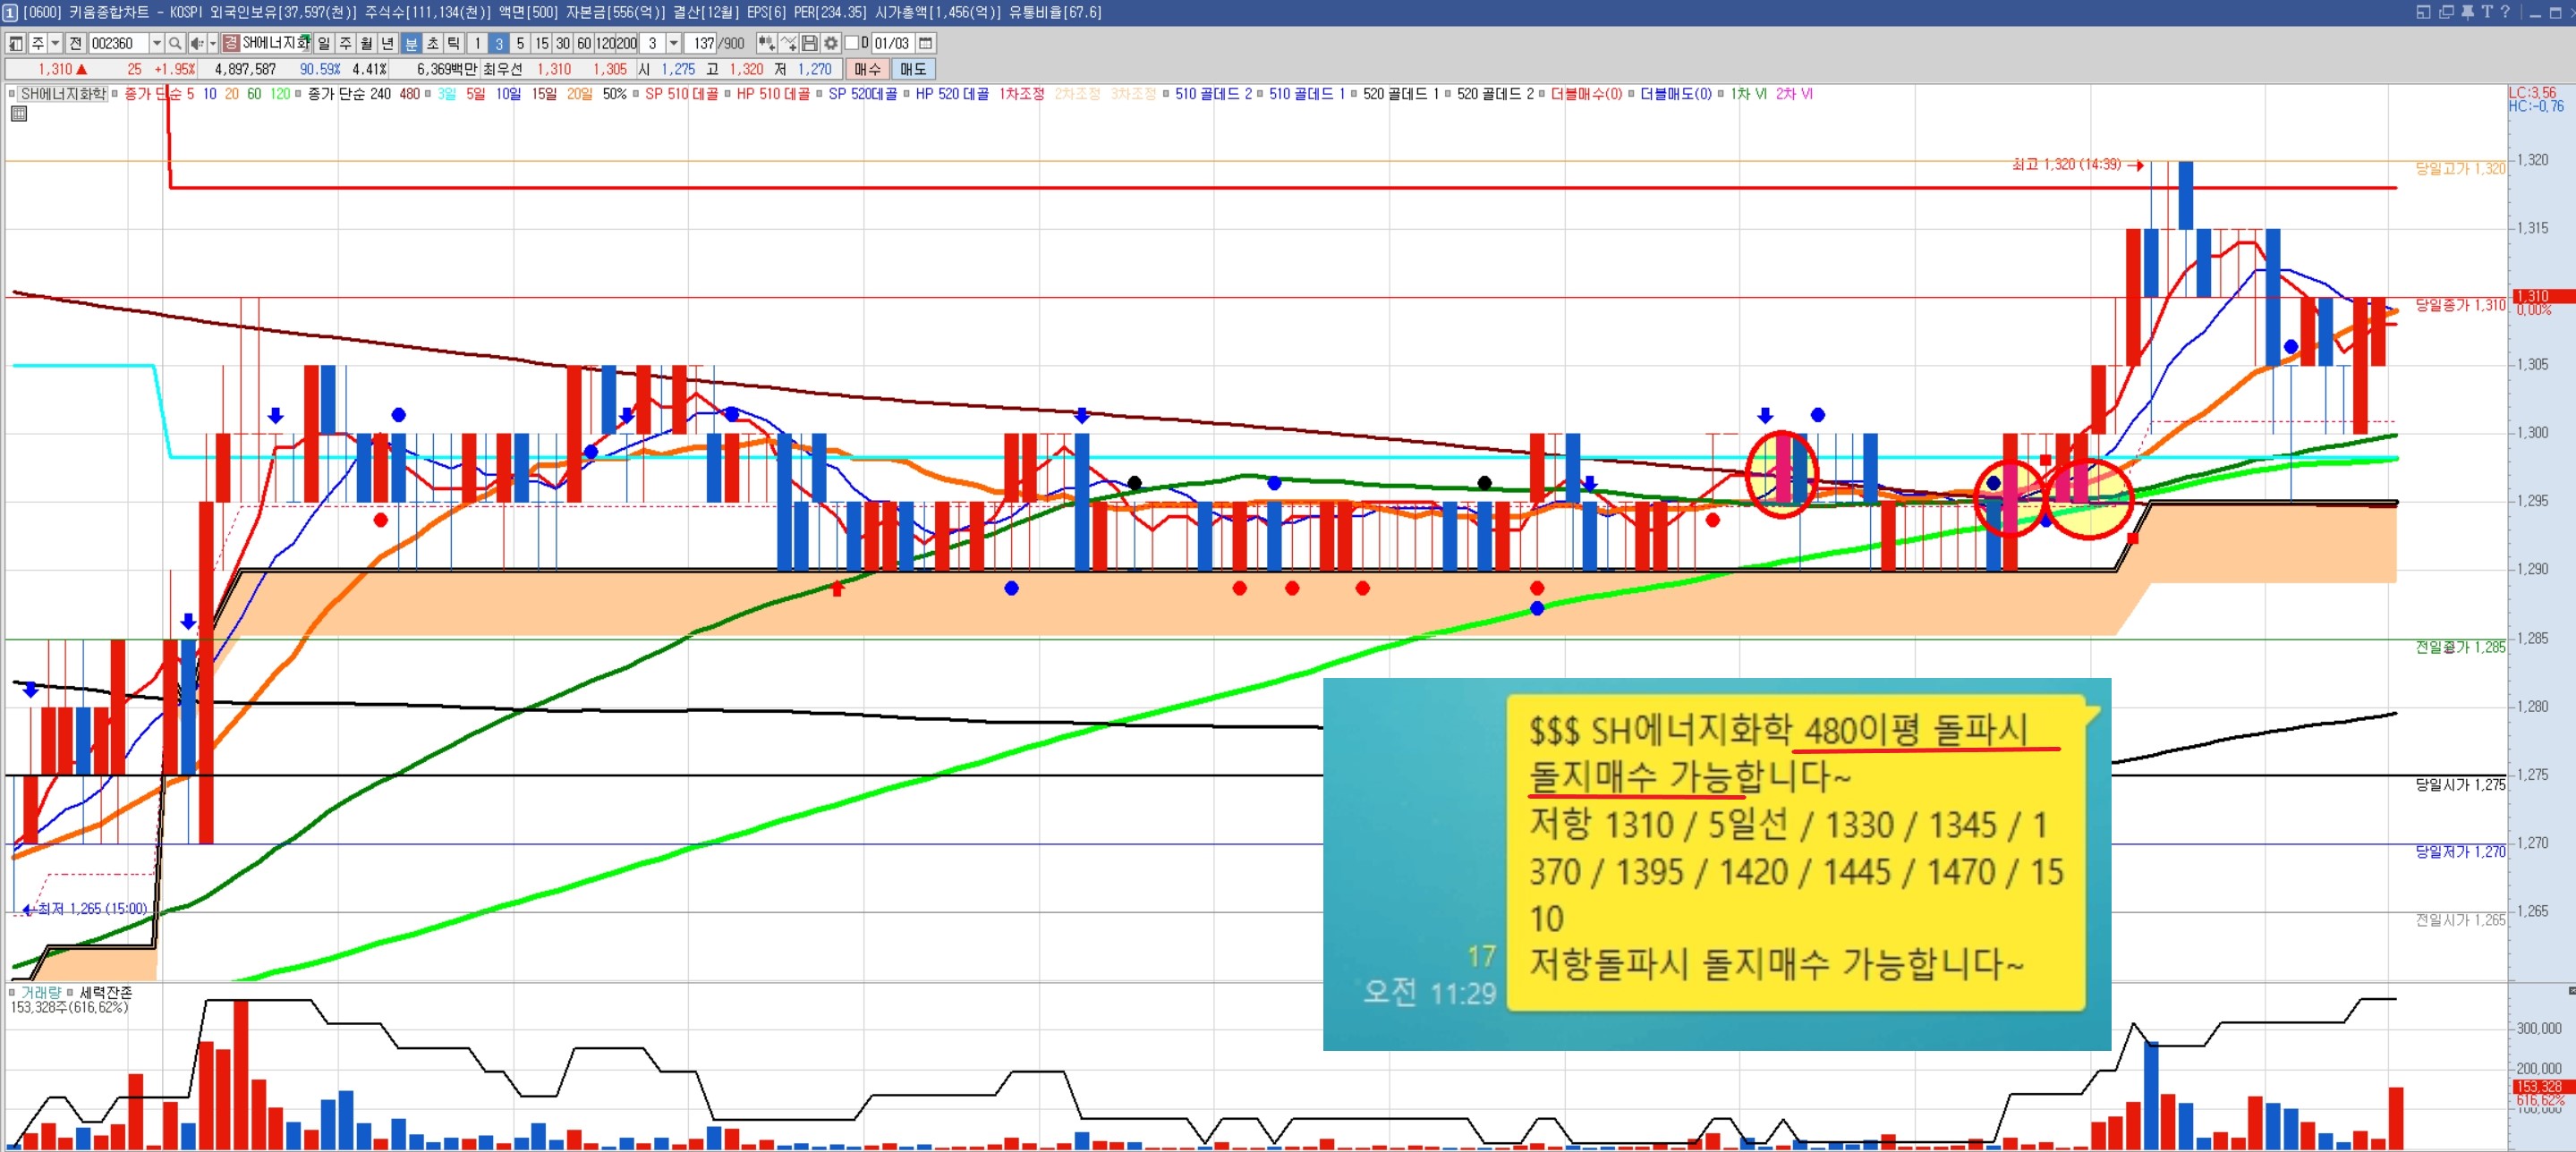The width and height of the screenshot is (2576, 1152).
Task: Click the add line indicator icon
Action: [x=788, y=43]
